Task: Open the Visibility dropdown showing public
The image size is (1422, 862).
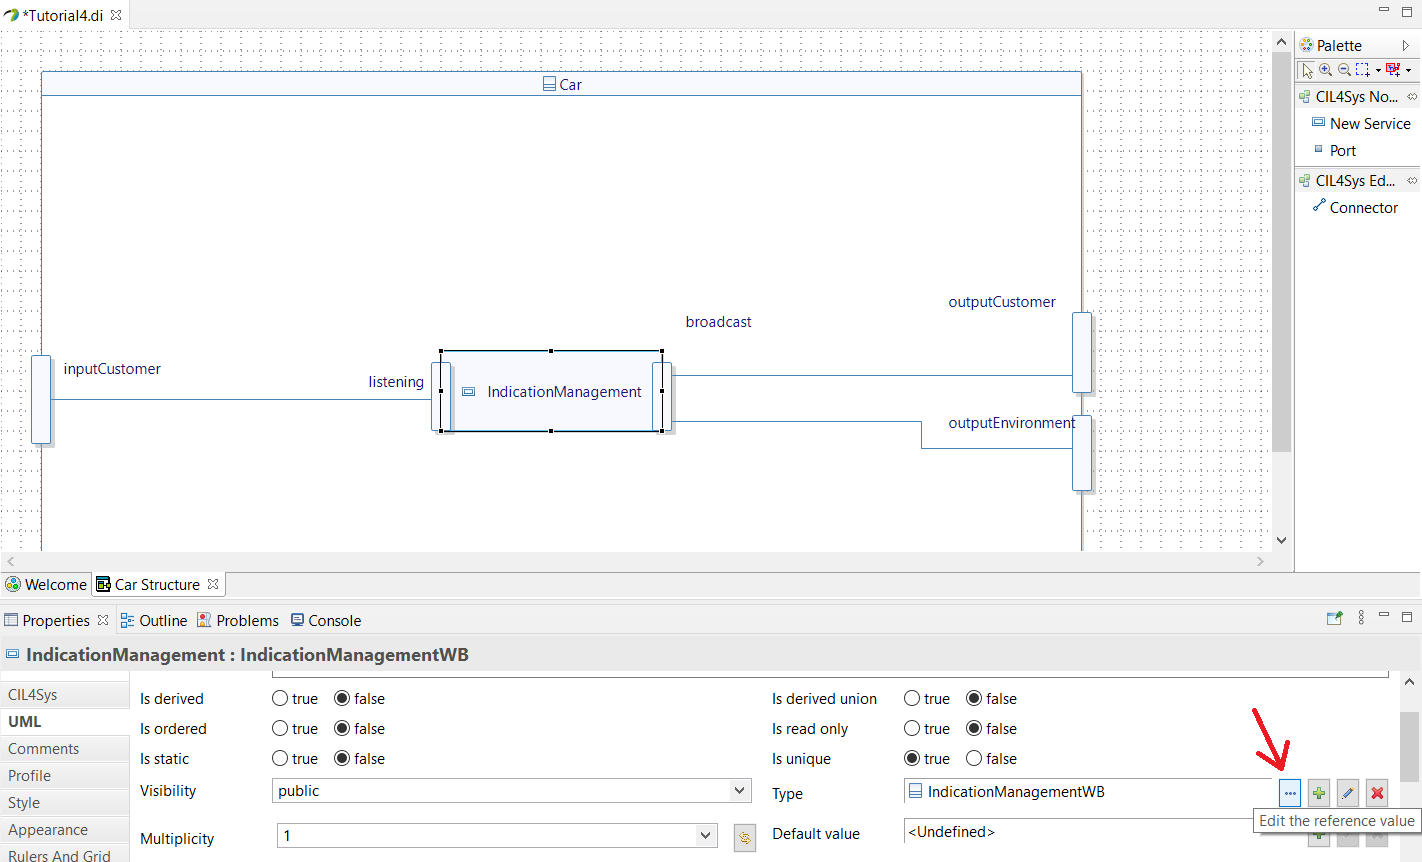Action: coord(511,791)
